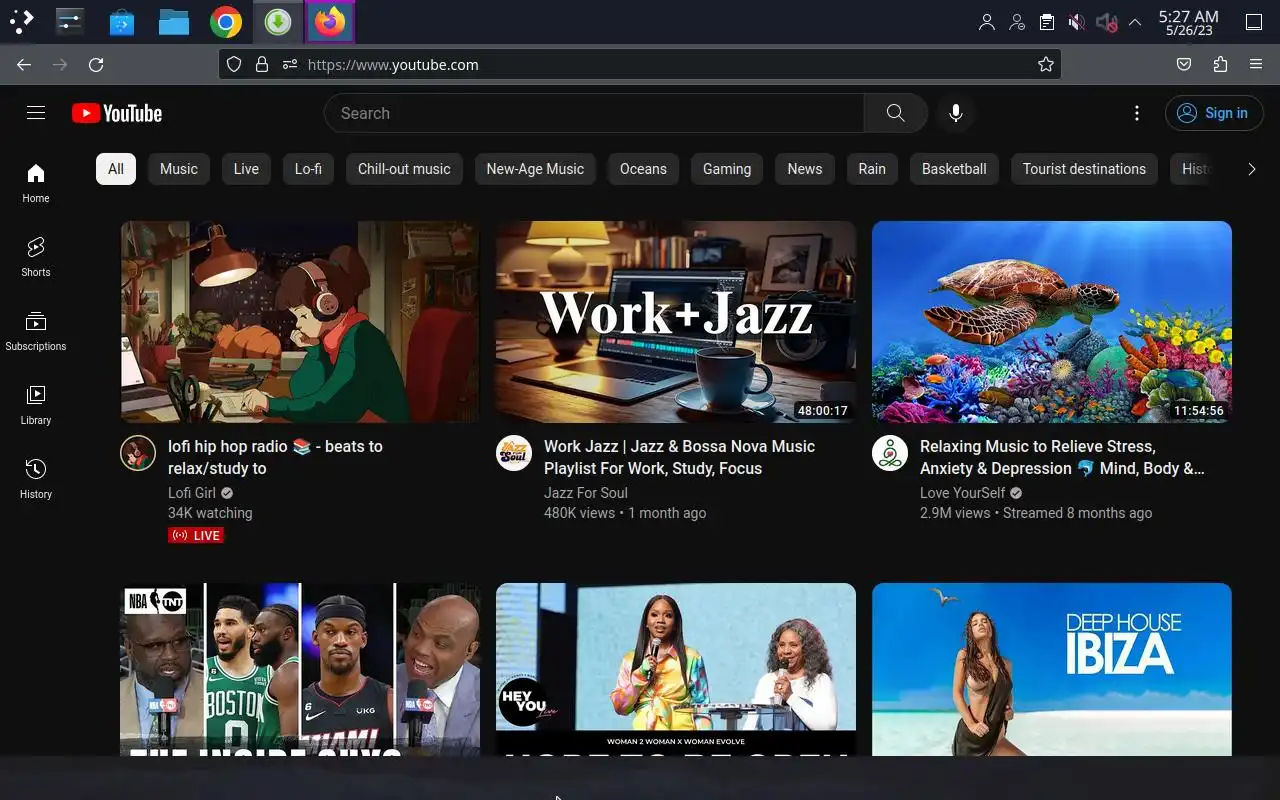Viewport: 1280px width, 800px height.
Task: Open the YouTube hamburger guide menu
Action: coord(36,113)
